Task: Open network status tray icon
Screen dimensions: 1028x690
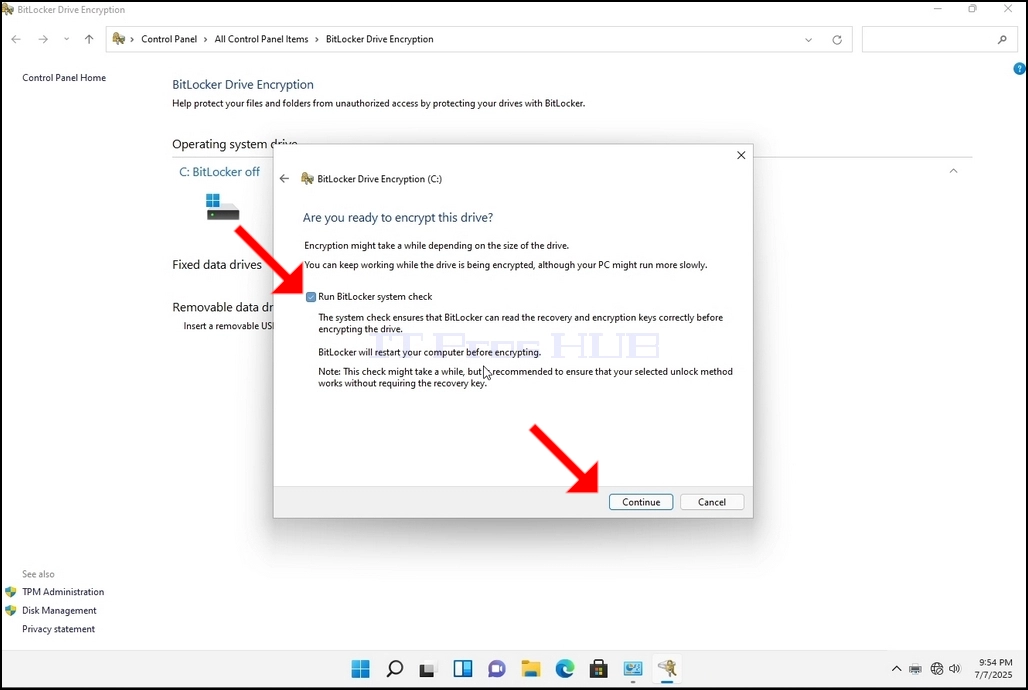Action: (x=937, y=668)
